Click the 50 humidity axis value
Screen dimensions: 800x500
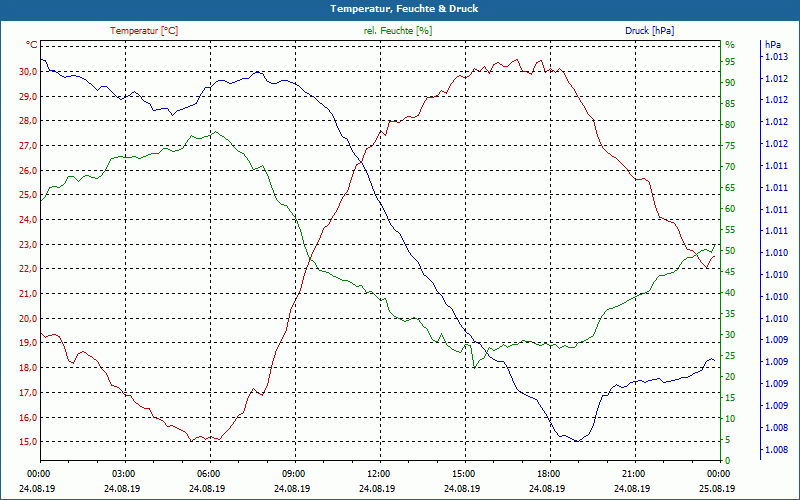(x=730, y=251)
